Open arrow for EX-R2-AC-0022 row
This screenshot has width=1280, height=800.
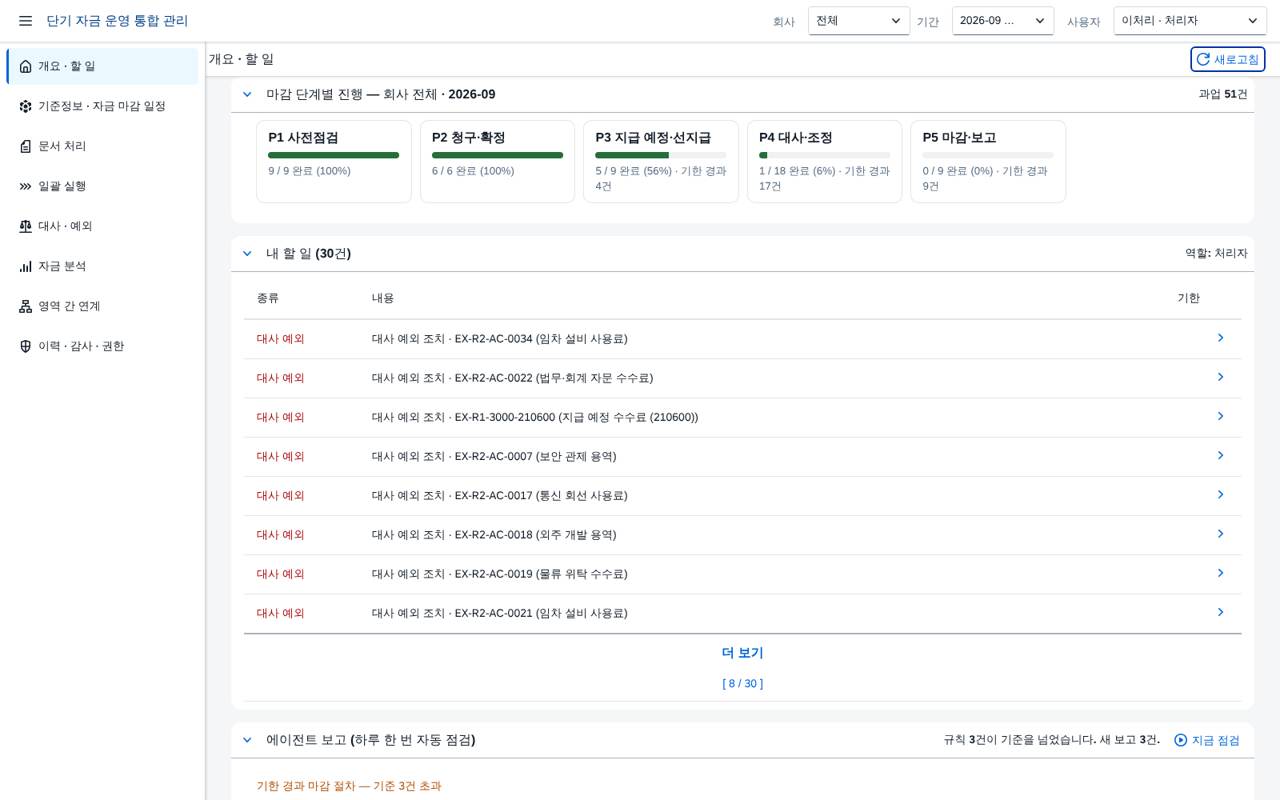point(1220,377)
